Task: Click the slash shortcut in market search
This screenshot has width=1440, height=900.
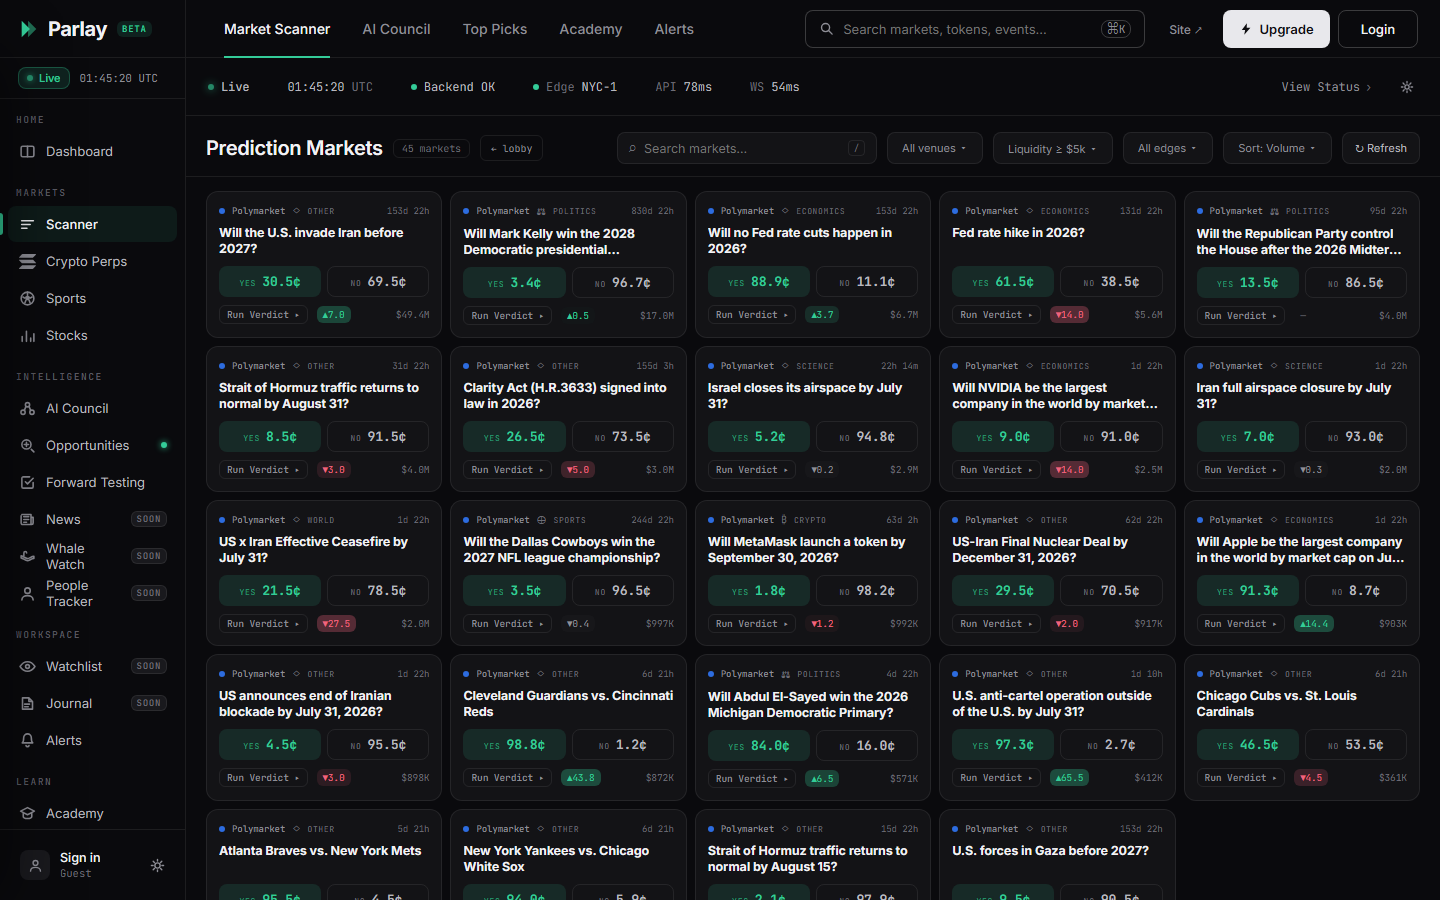Action: [857, 148]
